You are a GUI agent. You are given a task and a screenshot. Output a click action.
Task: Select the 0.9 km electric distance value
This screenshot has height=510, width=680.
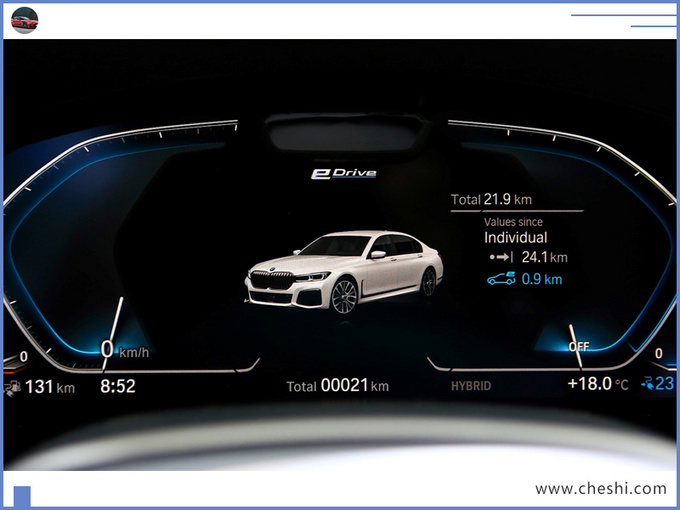(x=542, y=279)
